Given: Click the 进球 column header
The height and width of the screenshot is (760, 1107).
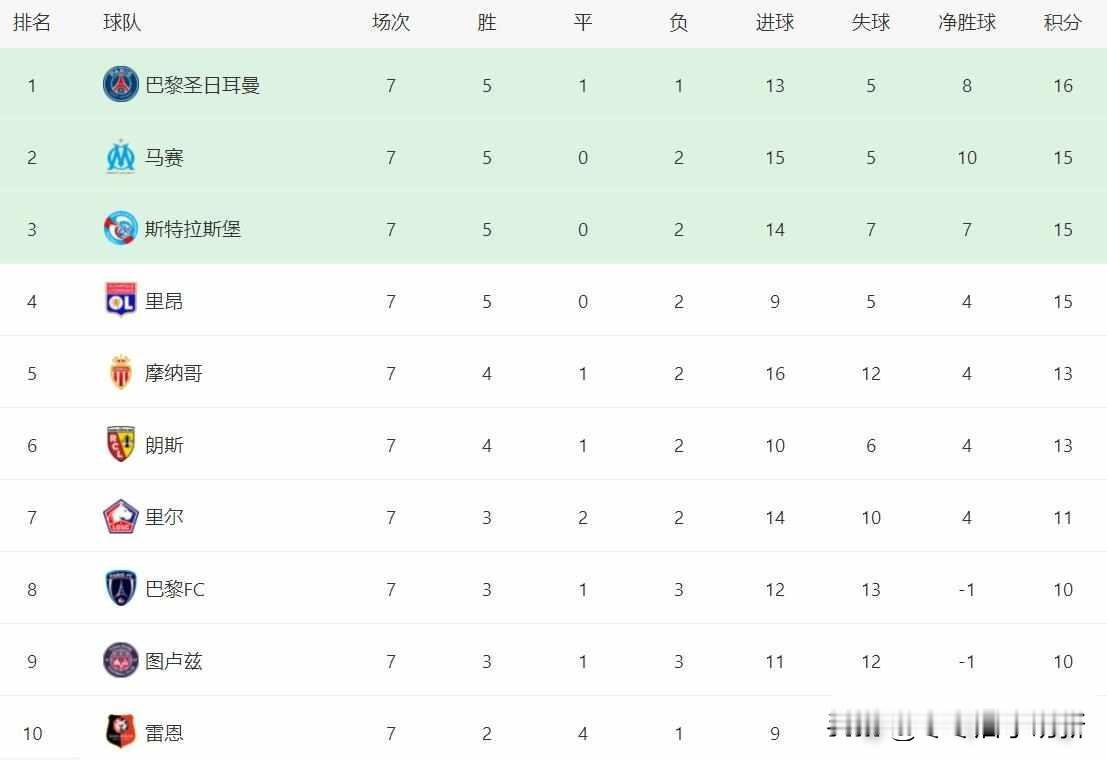Looking at the screenshot, I should click(x=774, y=23).
